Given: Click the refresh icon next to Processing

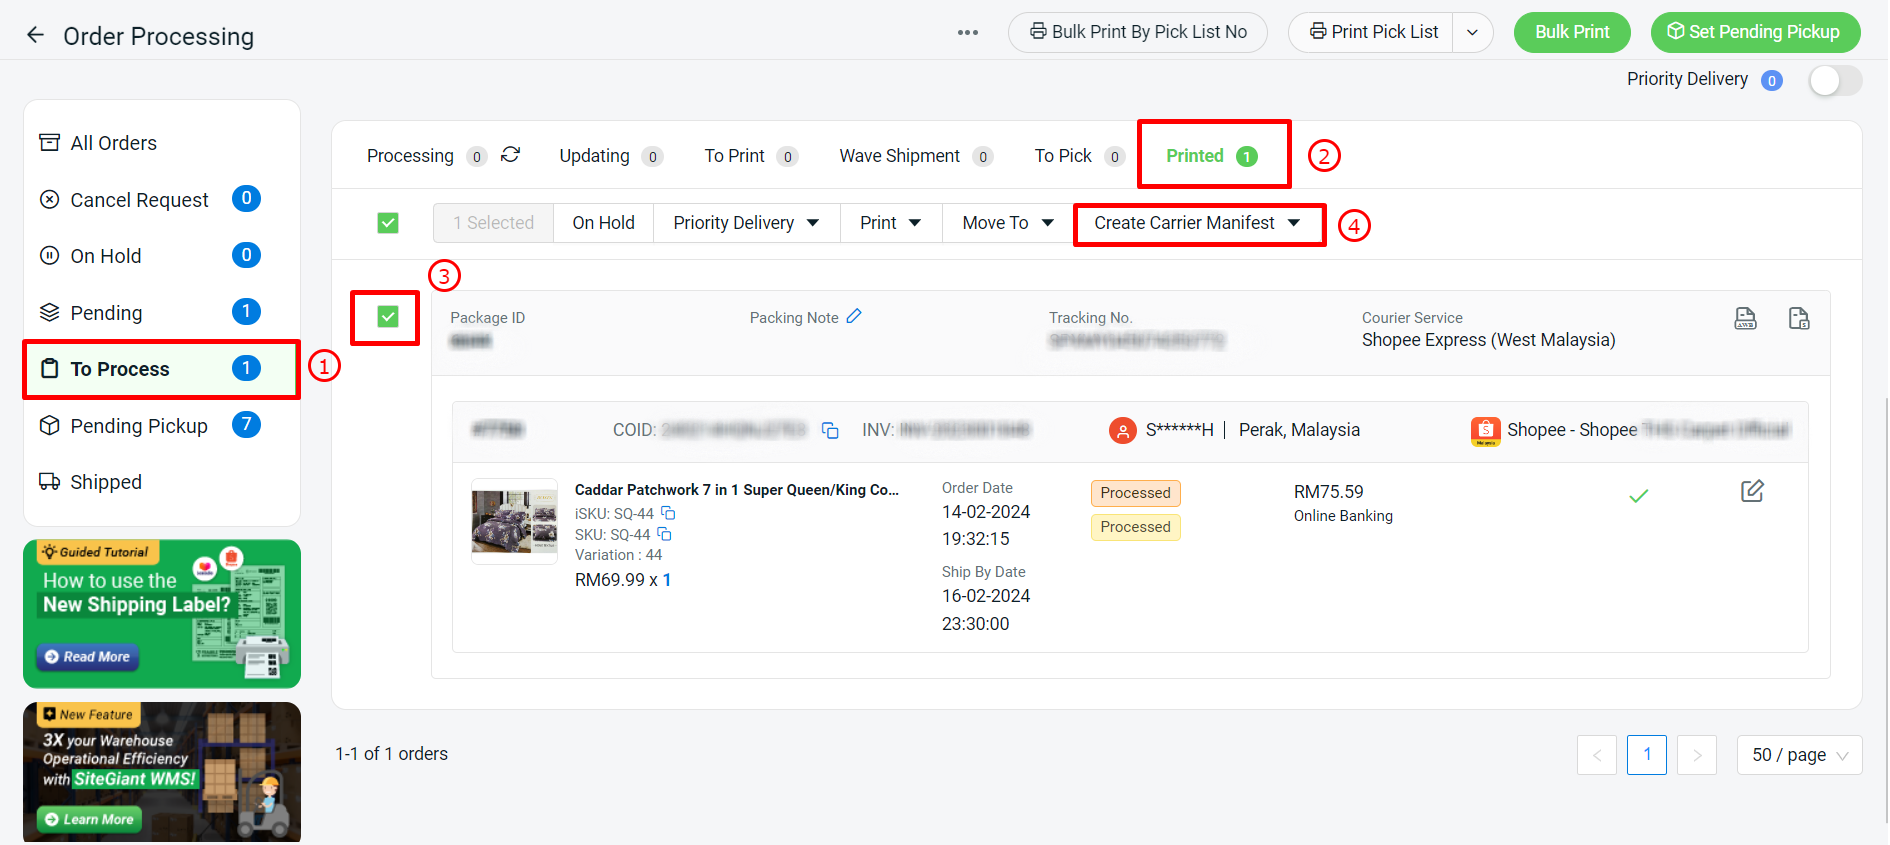Looking at the screenshot, I should 510,155.
